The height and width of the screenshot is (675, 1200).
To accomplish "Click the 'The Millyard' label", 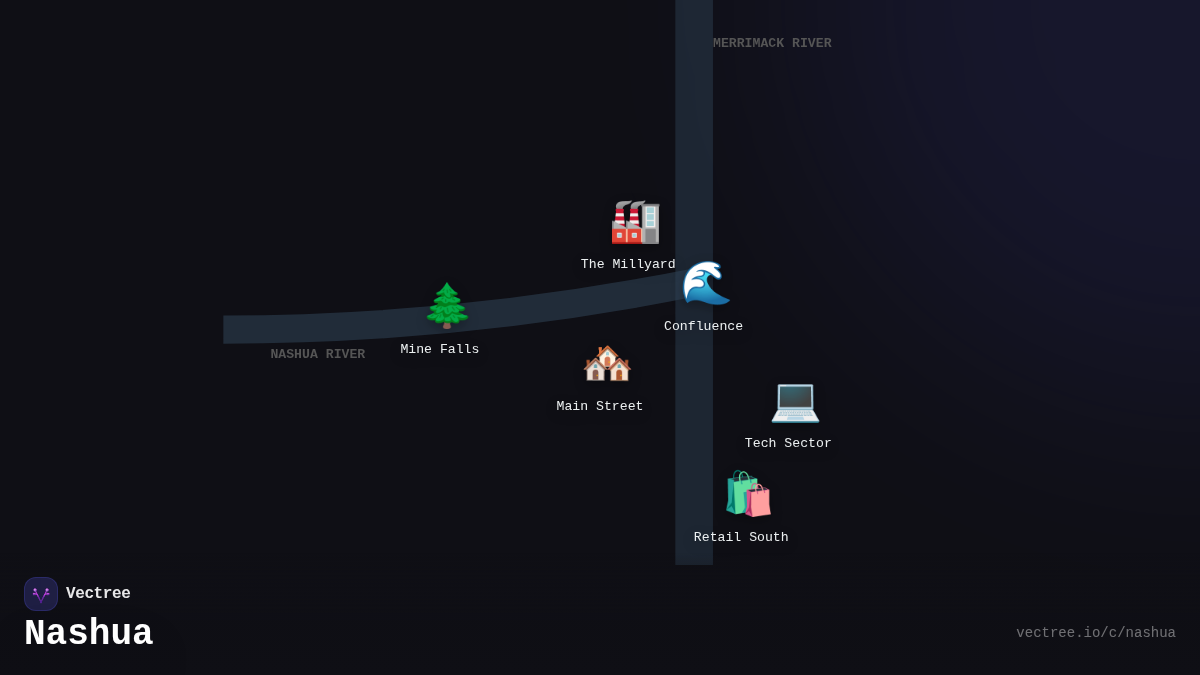I will tap(628, 265).
